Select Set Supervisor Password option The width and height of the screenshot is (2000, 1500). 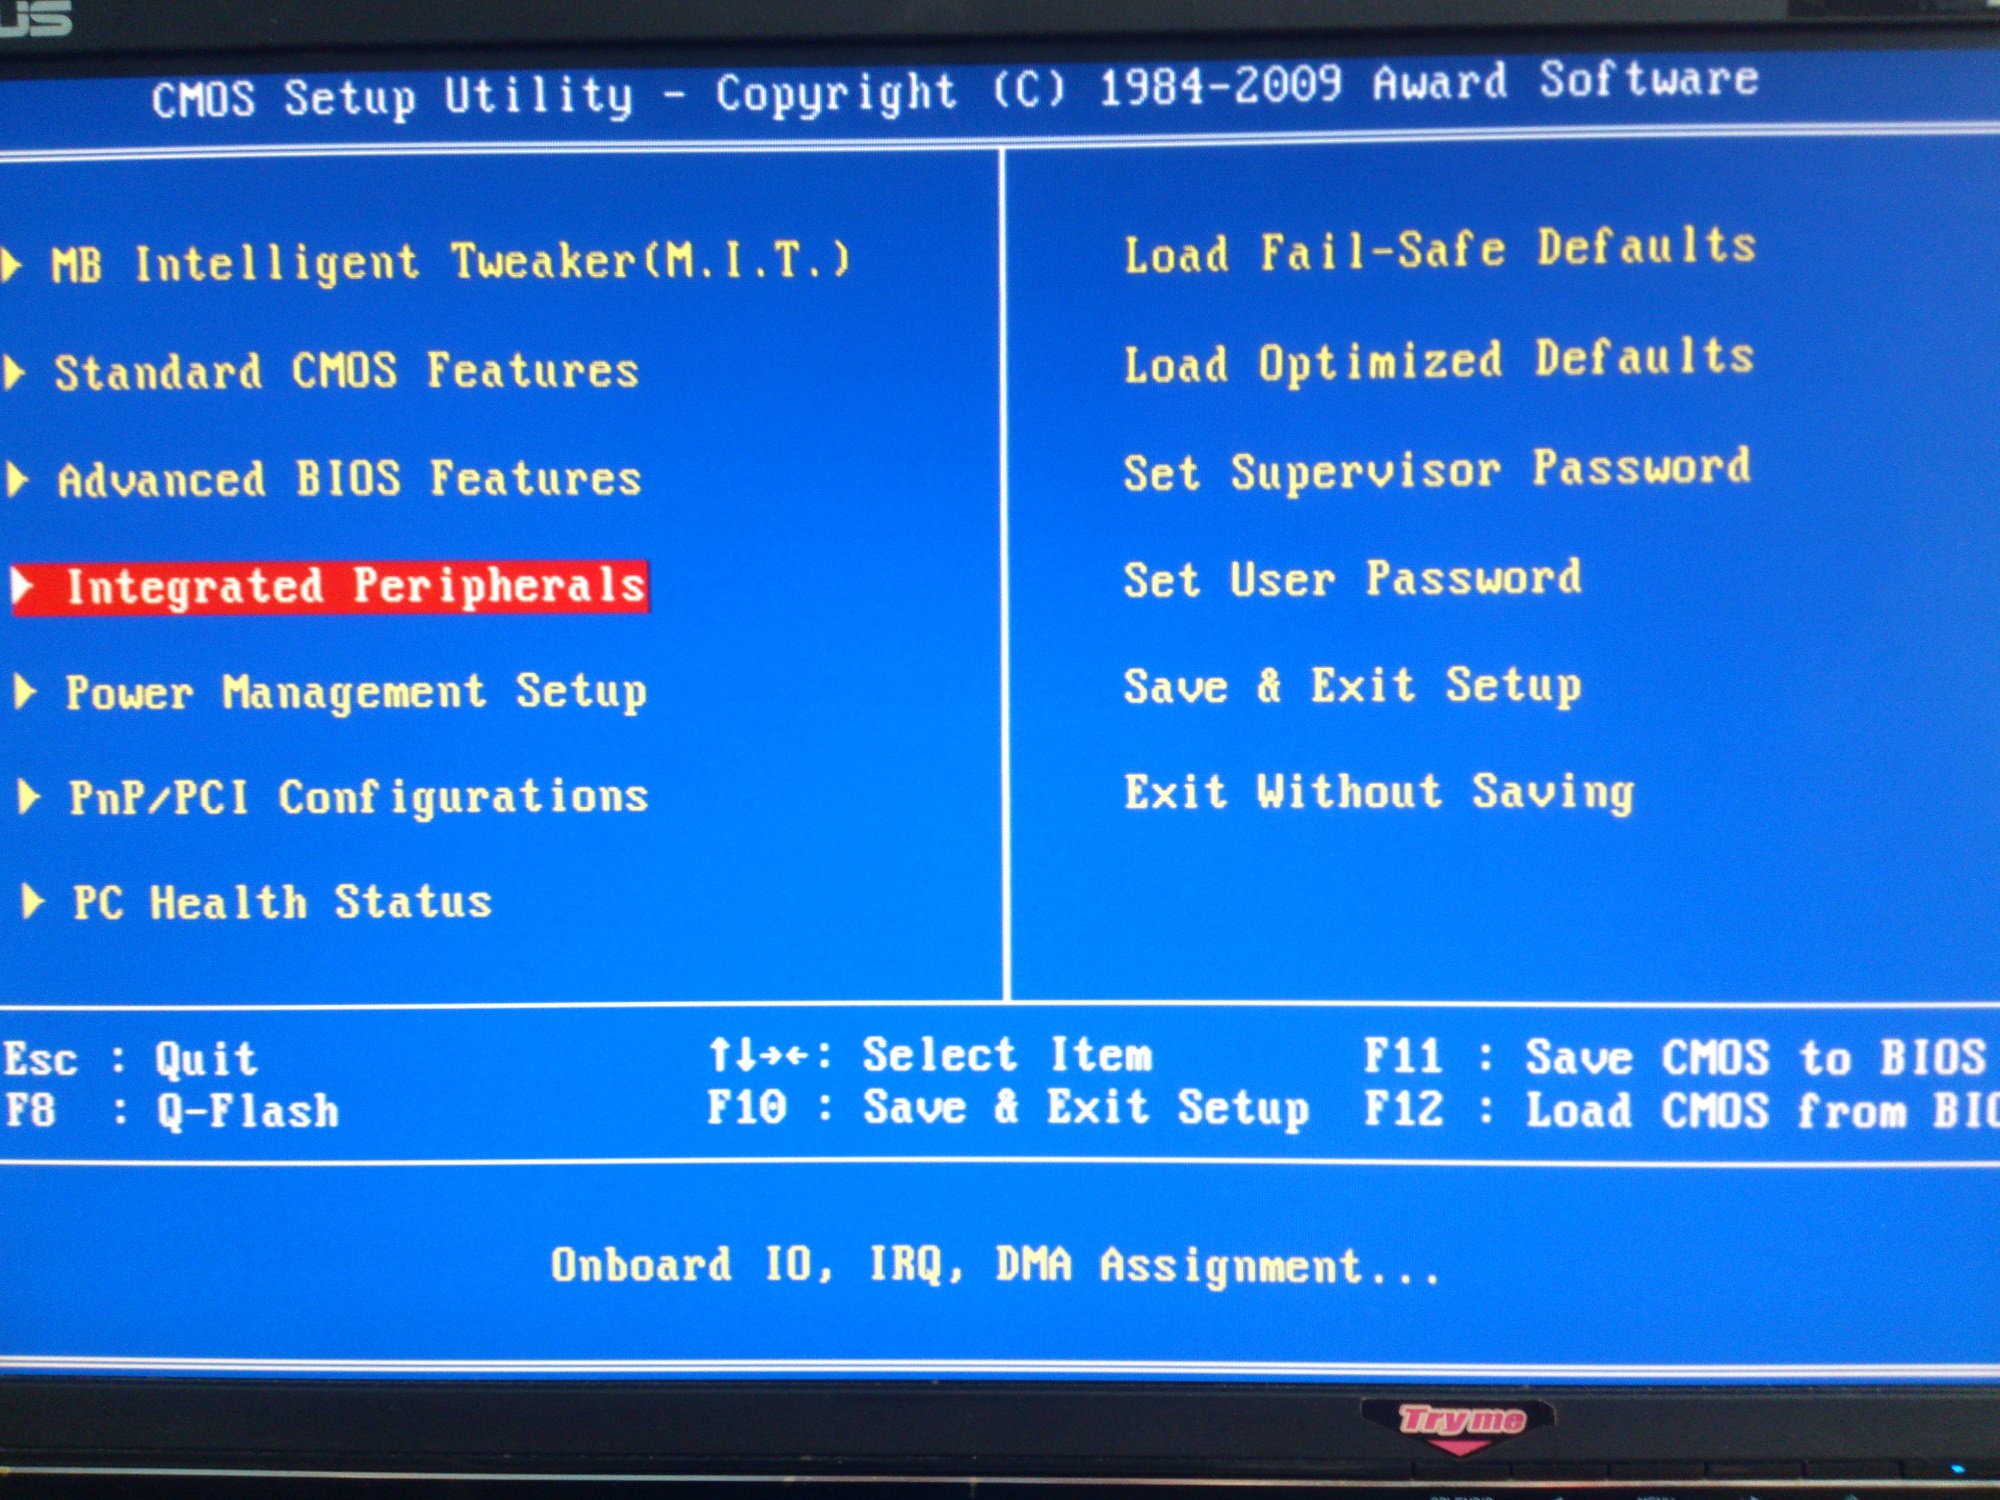(1437, 470)
